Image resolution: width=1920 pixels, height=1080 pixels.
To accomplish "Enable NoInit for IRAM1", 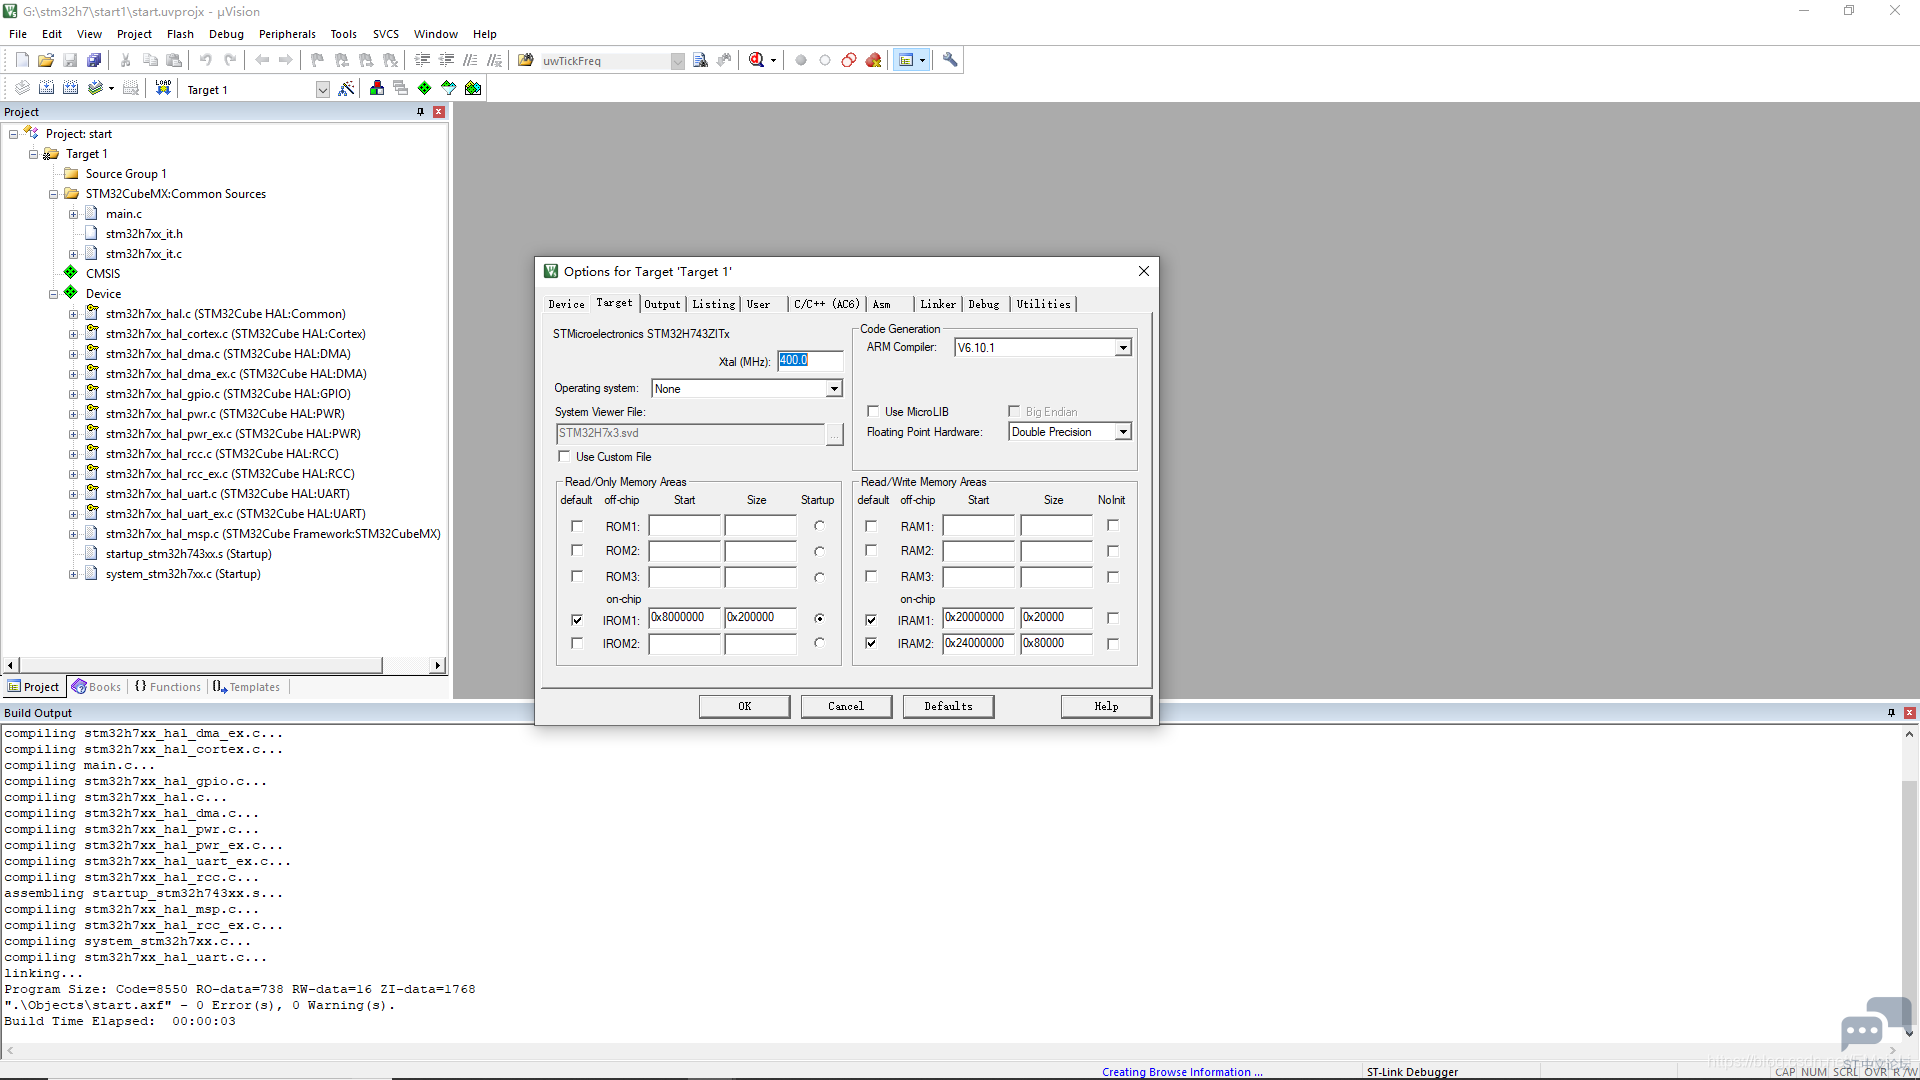I will [1113, 618].
